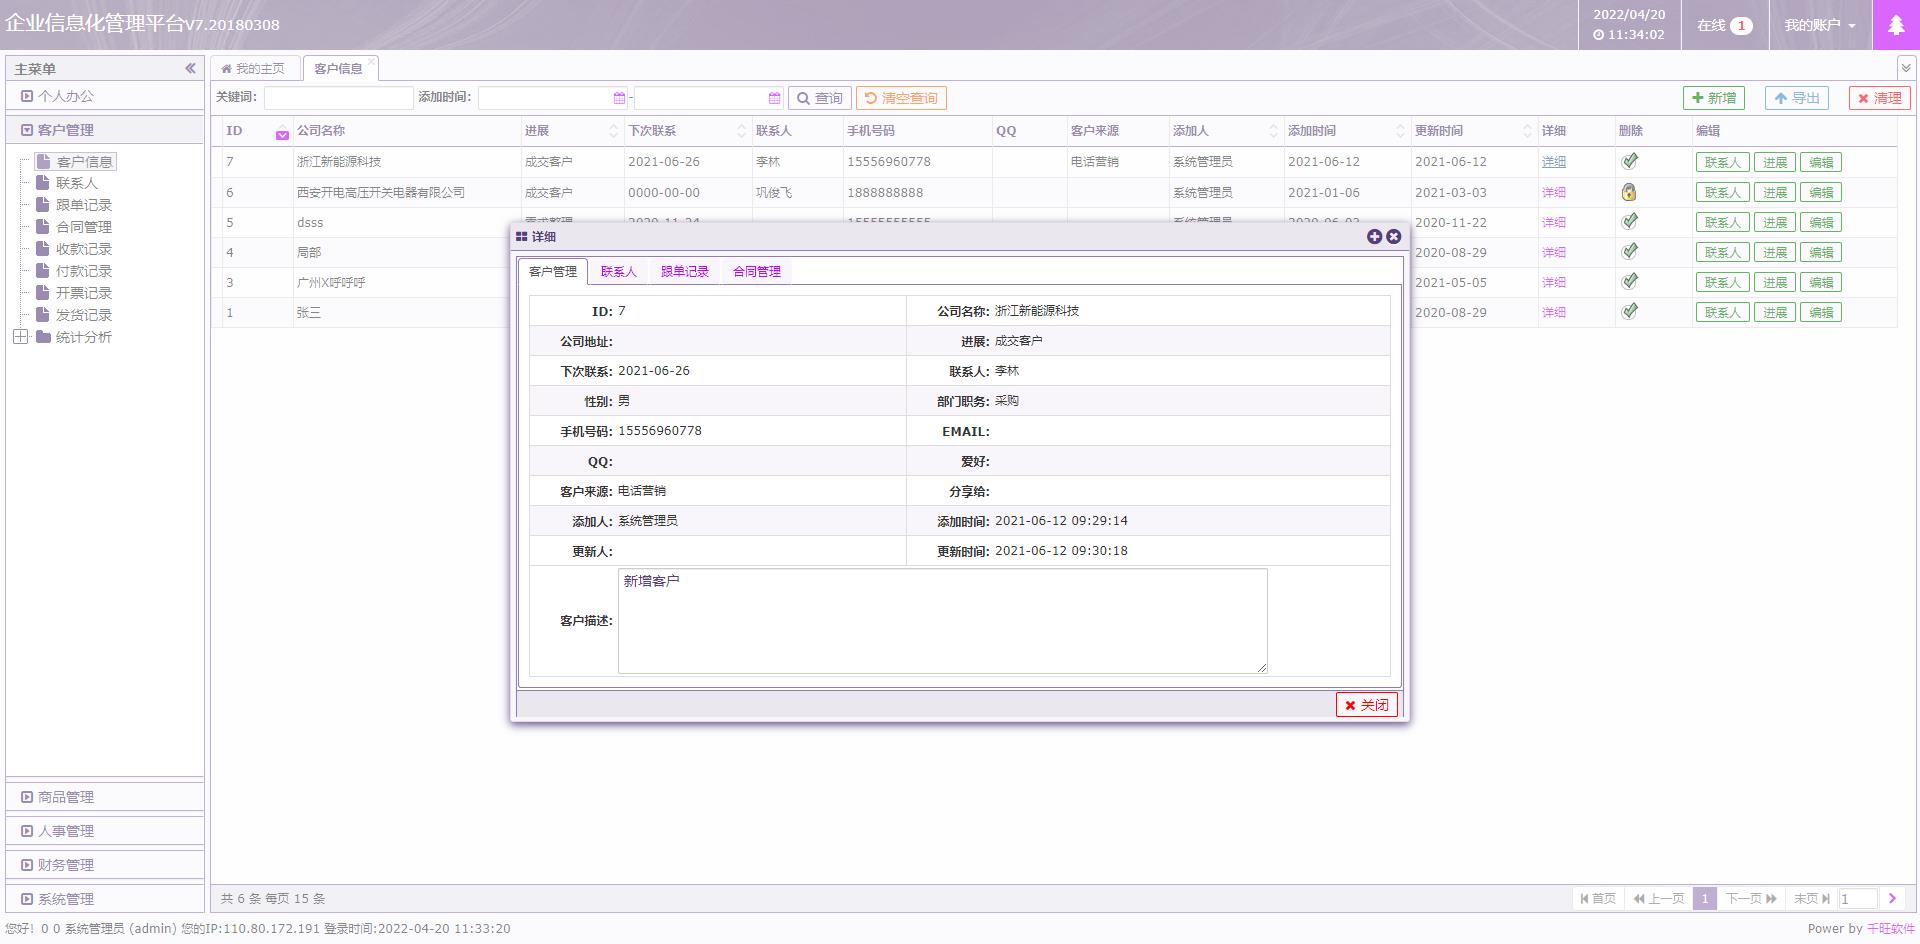Open 我的账户 dropdown menu
1920x944 pixels.
coord(1820,25)
